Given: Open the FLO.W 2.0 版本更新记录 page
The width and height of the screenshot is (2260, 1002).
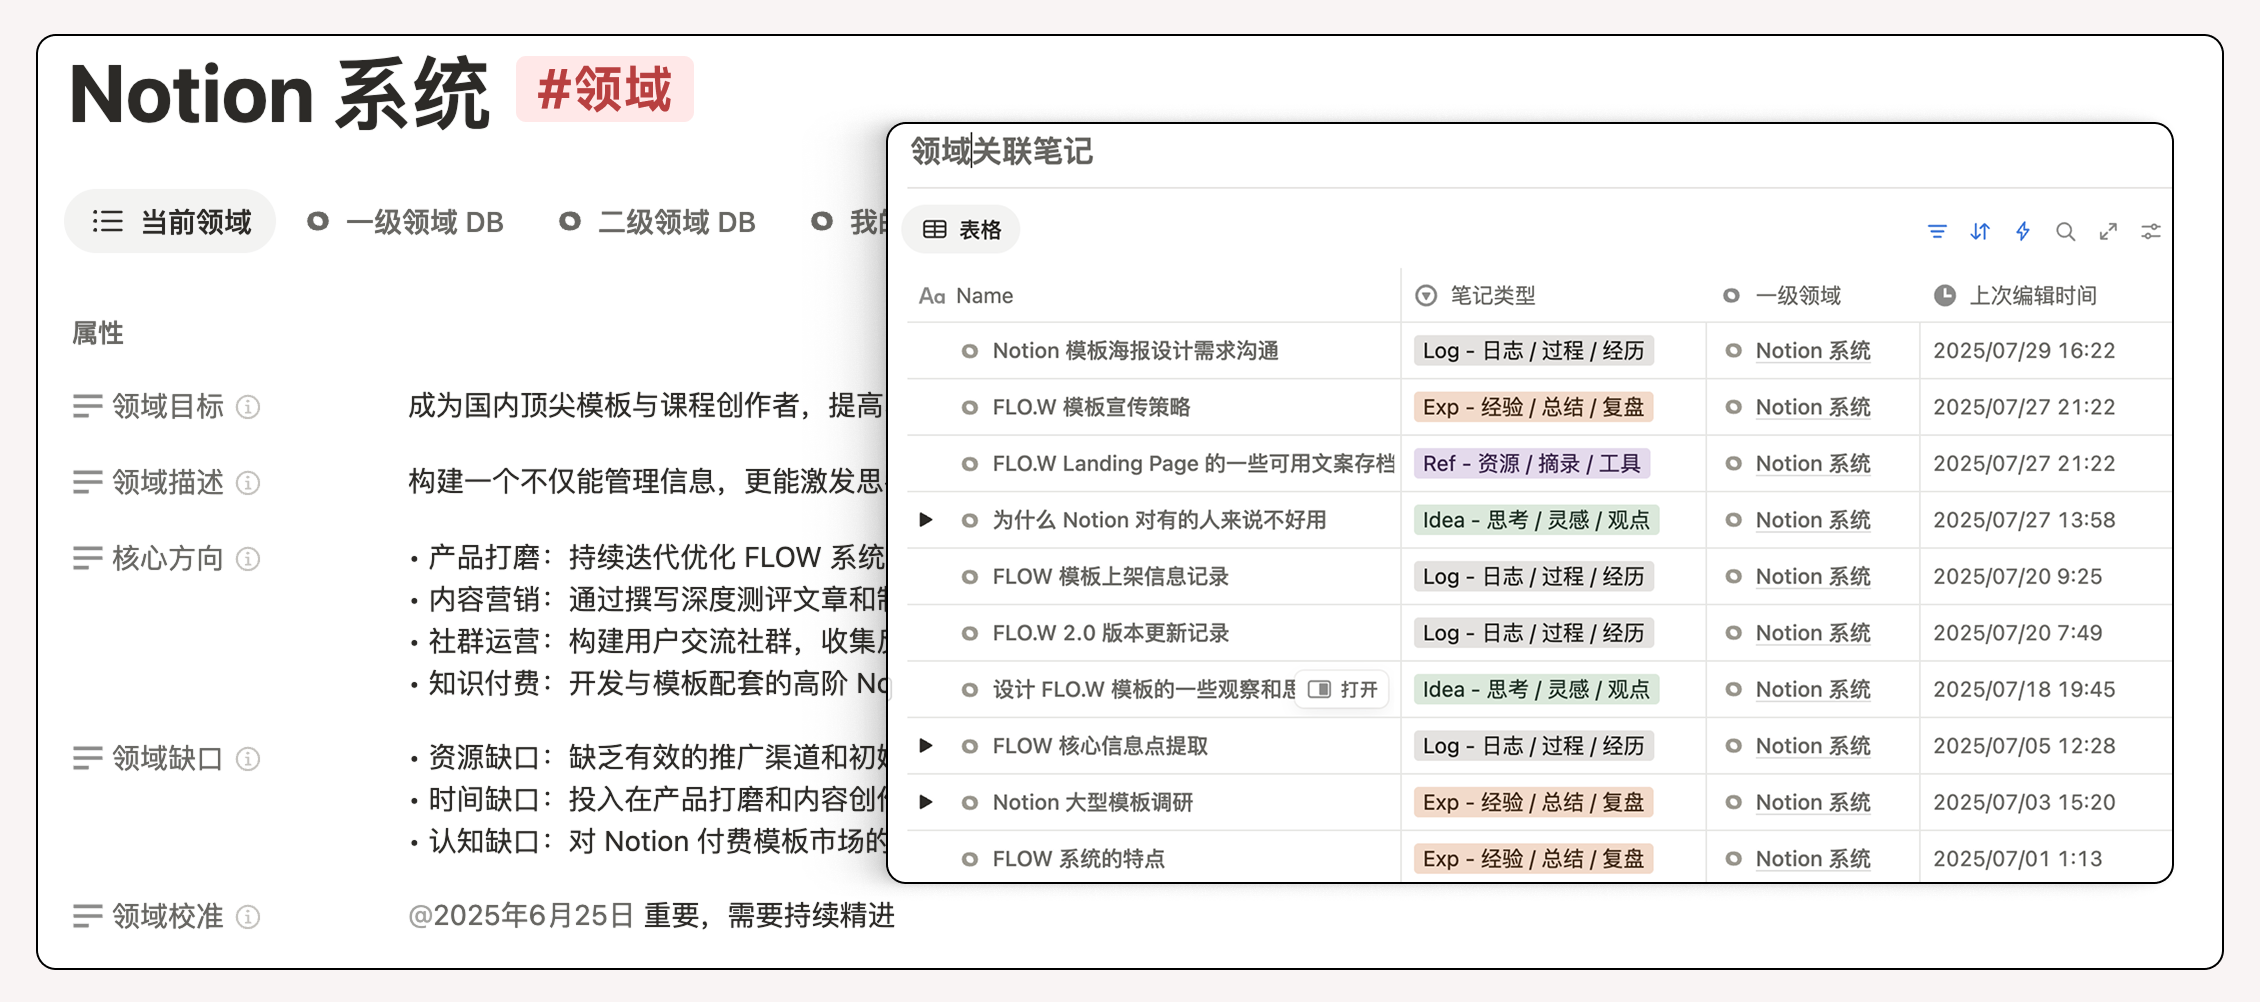Looking at the screenshot, I should [1111, 633].
